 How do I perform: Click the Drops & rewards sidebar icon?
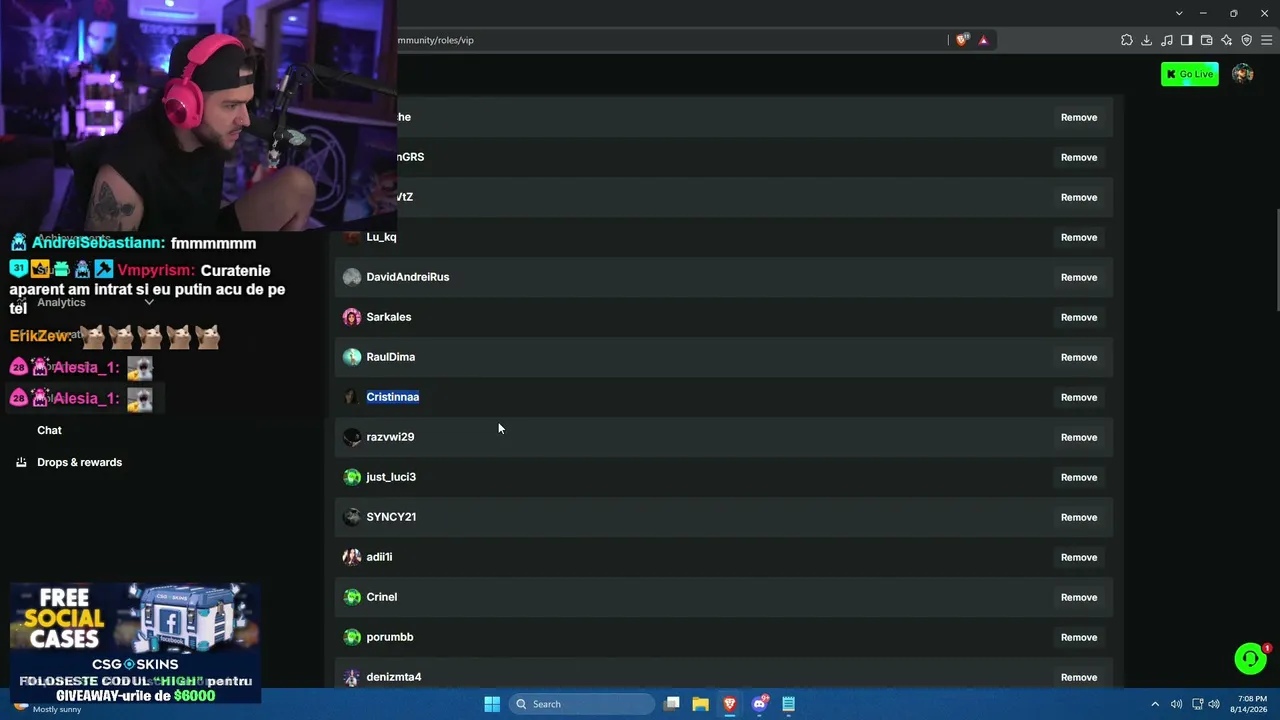21,462
